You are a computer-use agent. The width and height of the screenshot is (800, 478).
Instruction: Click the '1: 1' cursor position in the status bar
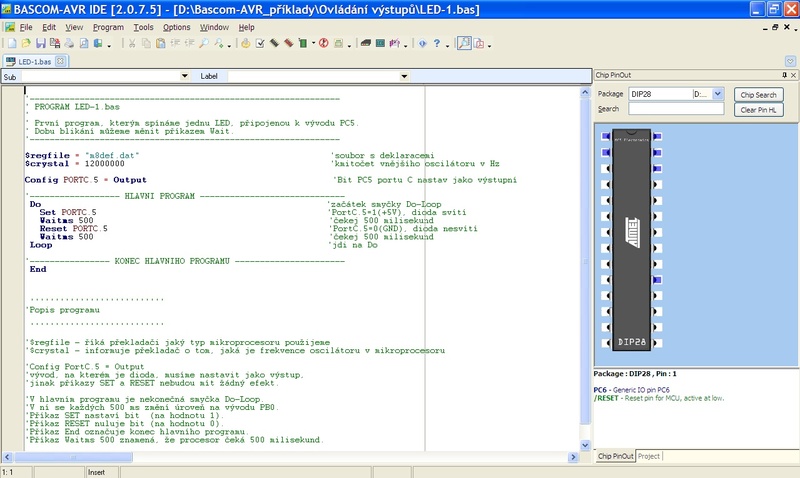(8, 472)
